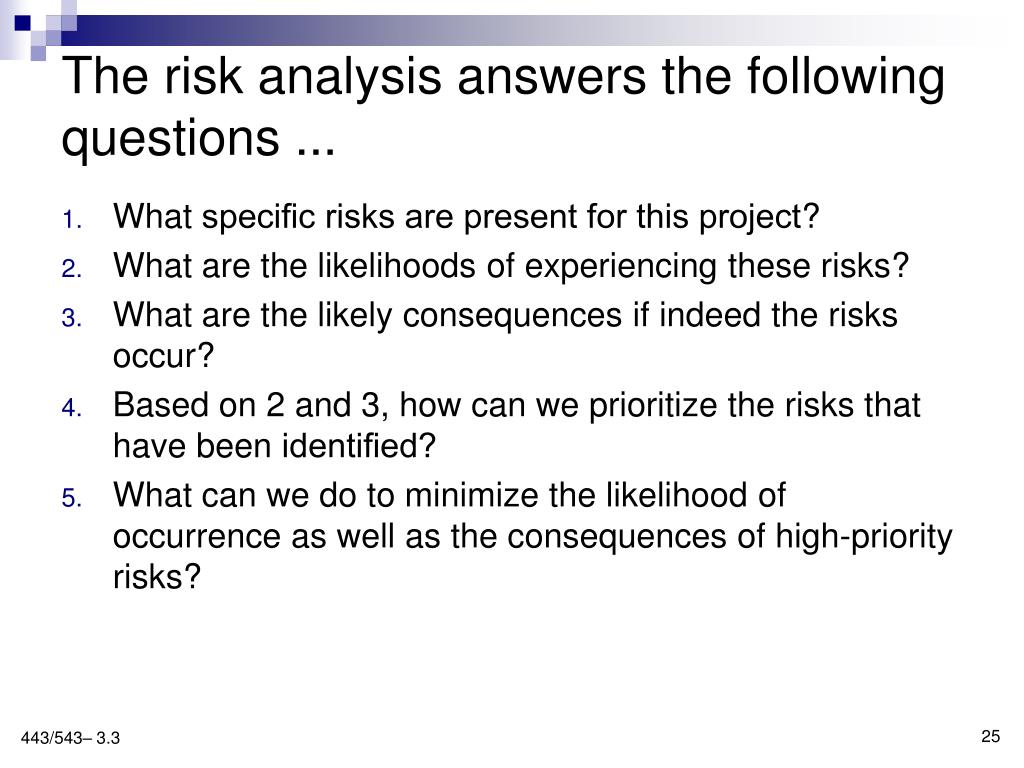
Task: Click list number 4 marker
Action: (72, 409)
